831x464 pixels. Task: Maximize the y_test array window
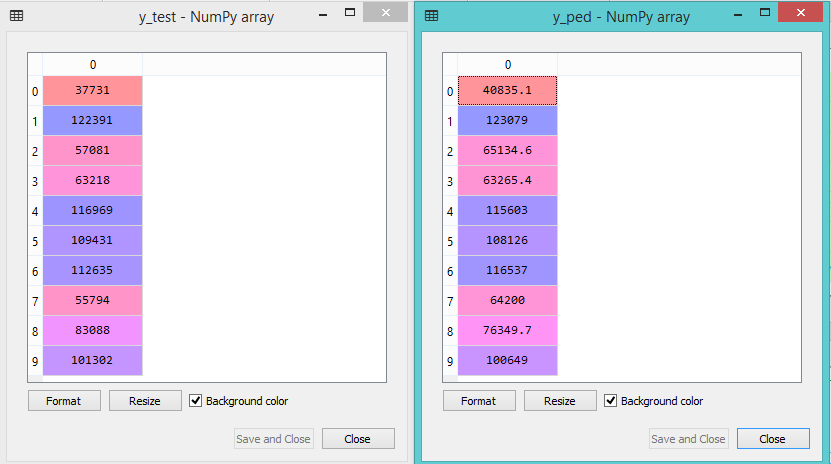(x=350, y=13)
